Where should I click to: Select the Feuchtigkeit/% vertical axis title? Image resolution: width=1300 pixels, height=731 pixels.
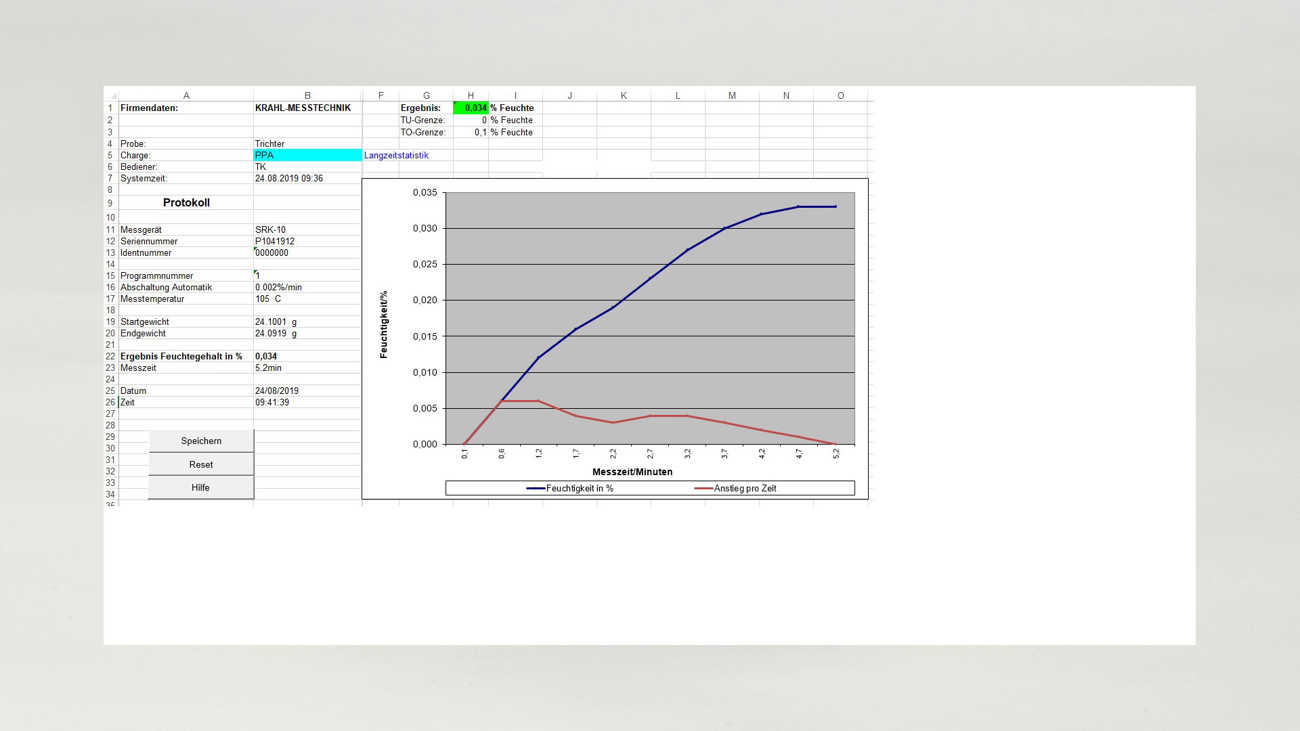[x=384, y=324]
